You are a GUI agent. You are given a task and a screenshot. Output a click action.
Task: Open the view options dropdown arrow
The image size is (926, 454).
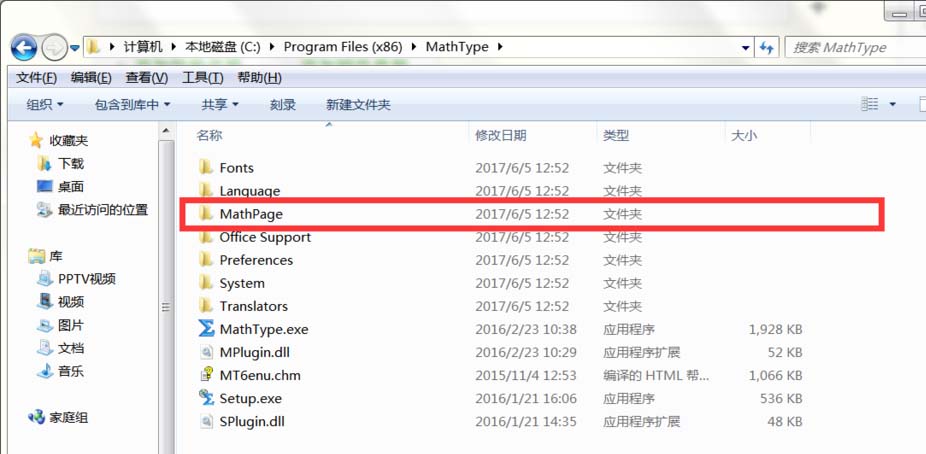892,104
